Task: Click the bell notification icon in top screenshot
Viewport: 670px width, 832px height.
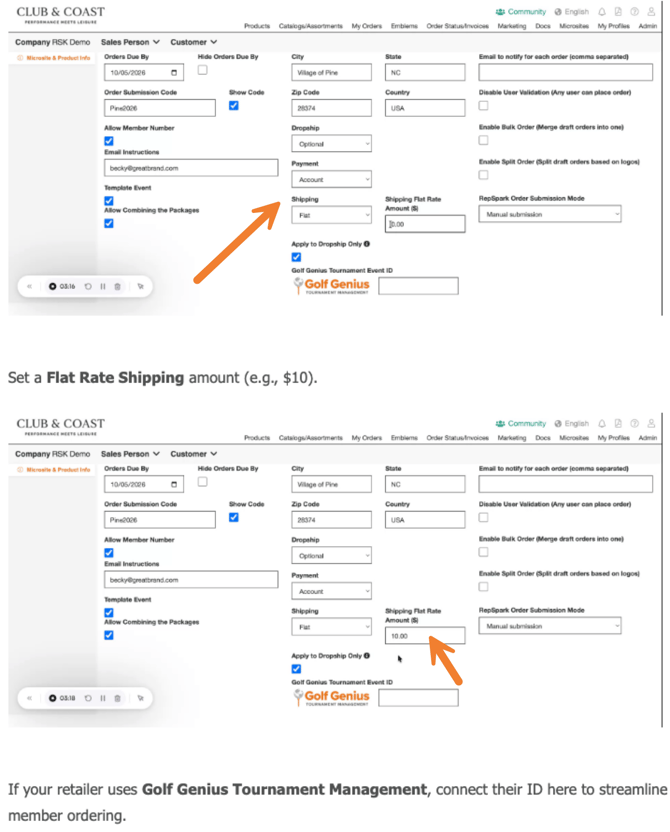Action: pos(603,12)
